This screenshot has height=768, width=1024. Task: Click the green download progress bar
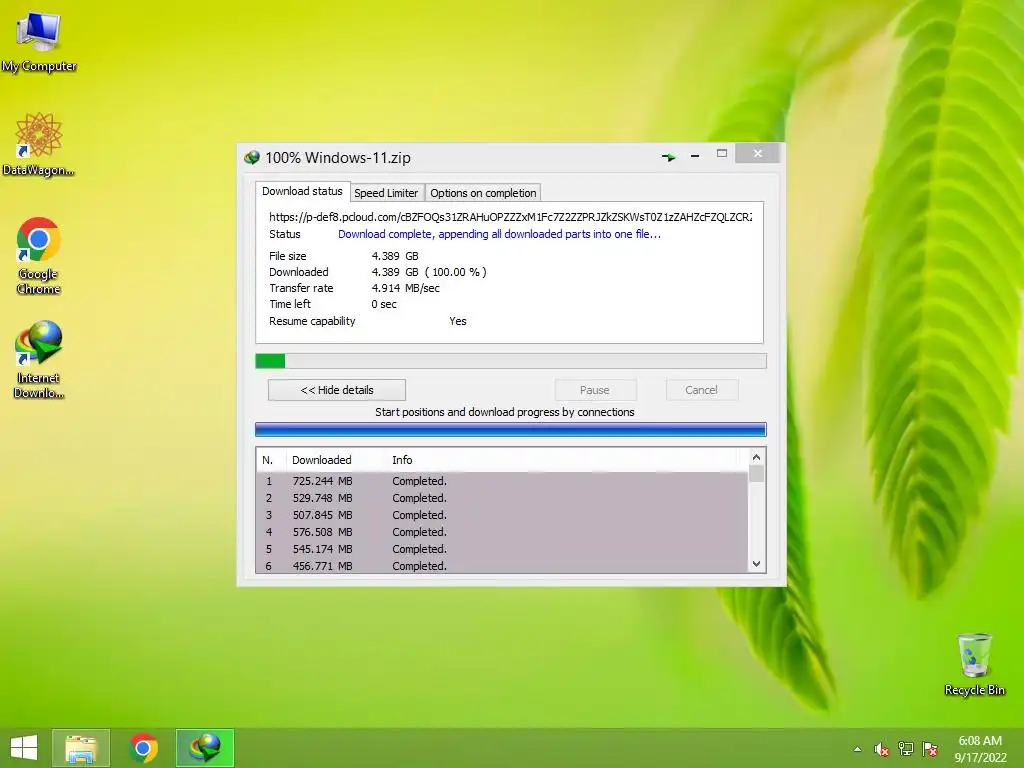511,361
